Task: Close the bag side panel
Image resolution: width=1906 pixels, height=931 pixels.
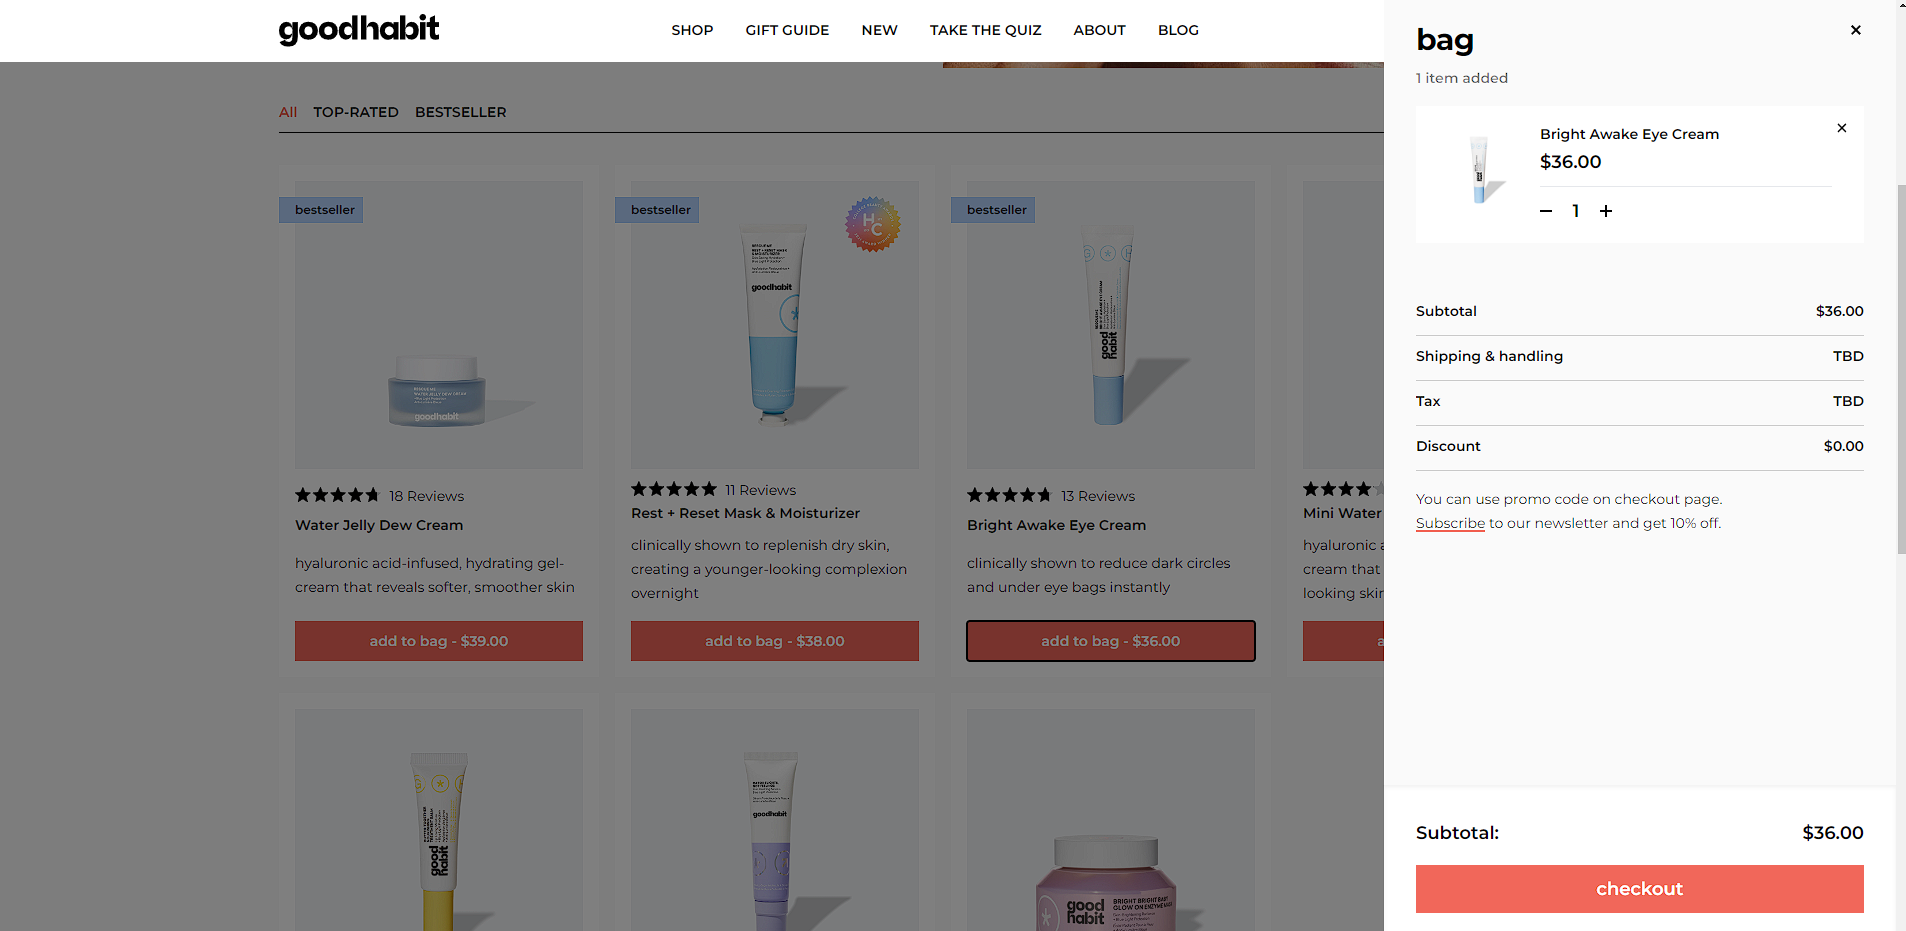Action: (1855, 30)
